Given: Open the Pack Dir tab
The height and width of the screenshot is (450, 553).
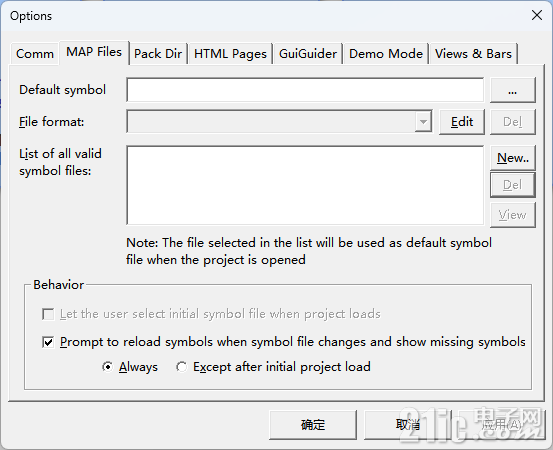Looking at the screenshot, I should pos(158,54).
